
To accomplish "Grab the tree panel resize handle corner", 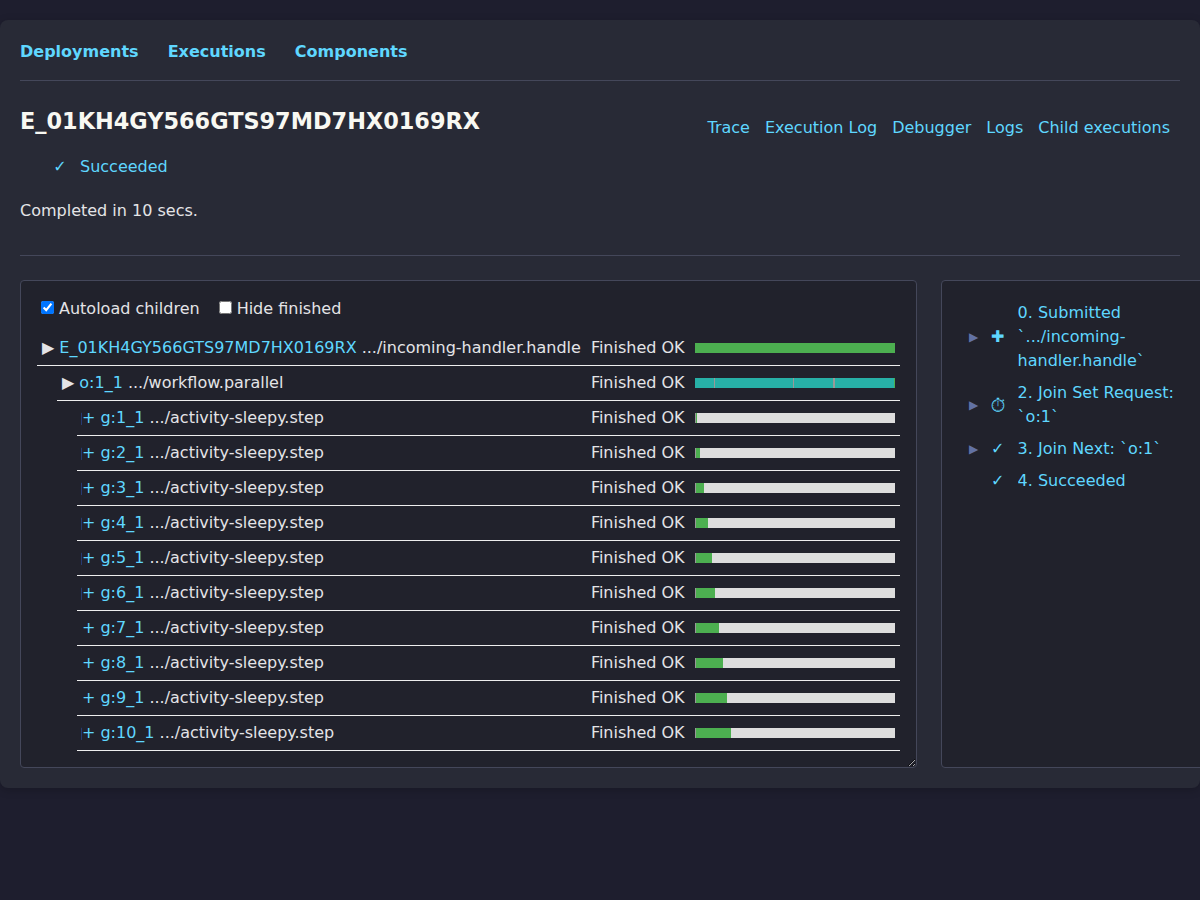I will point(911,762).
